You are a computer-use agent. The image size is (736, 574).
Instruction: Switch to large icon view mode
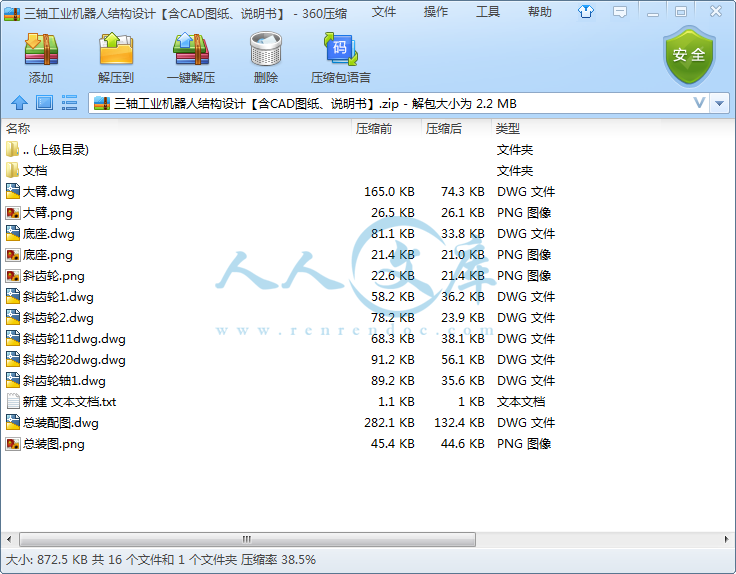[45, 103]
